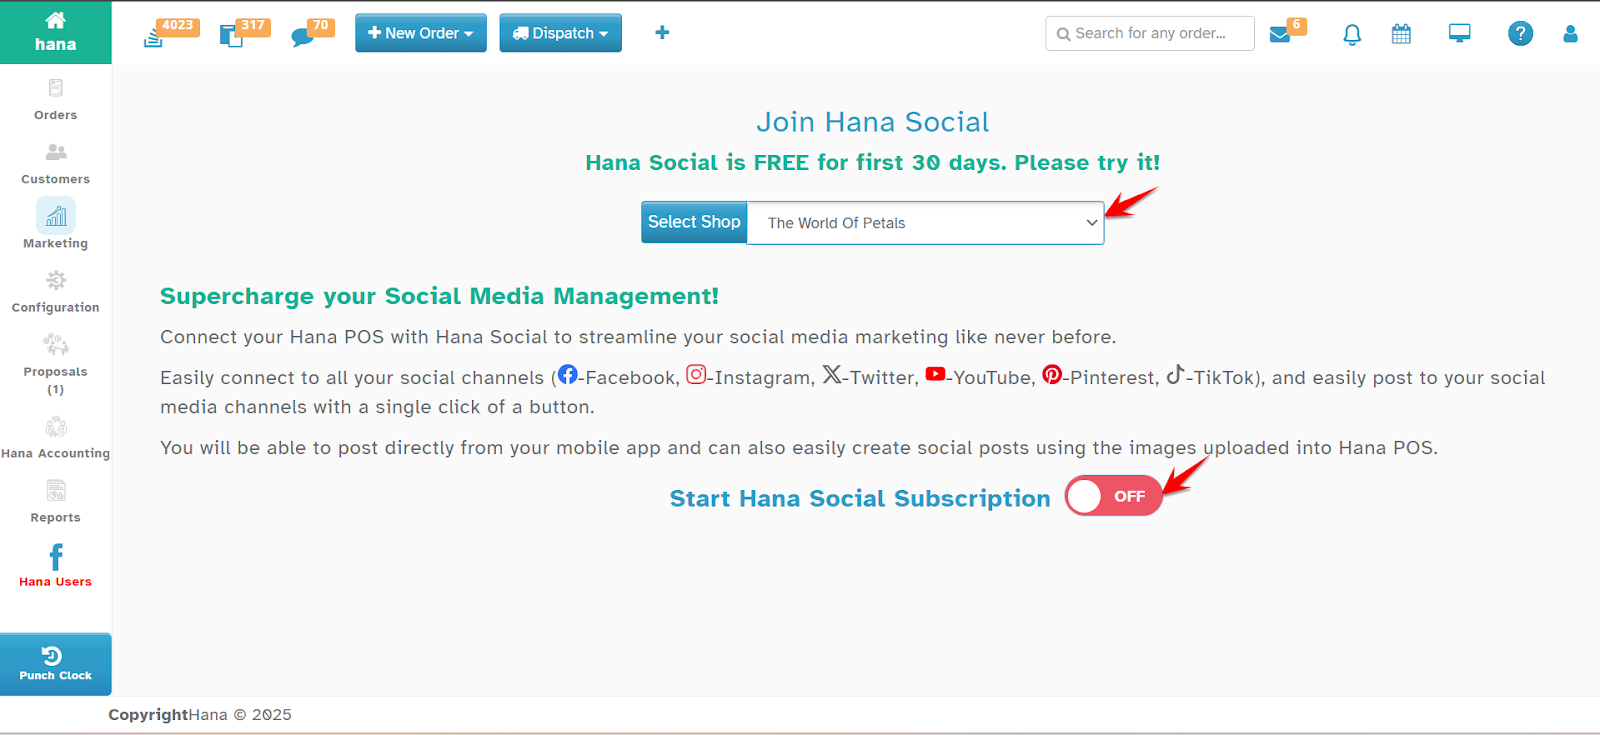Viewport: 1600px width, 735px height.
Task: Open Customers in the sidebar
Action: coord(56,164)
